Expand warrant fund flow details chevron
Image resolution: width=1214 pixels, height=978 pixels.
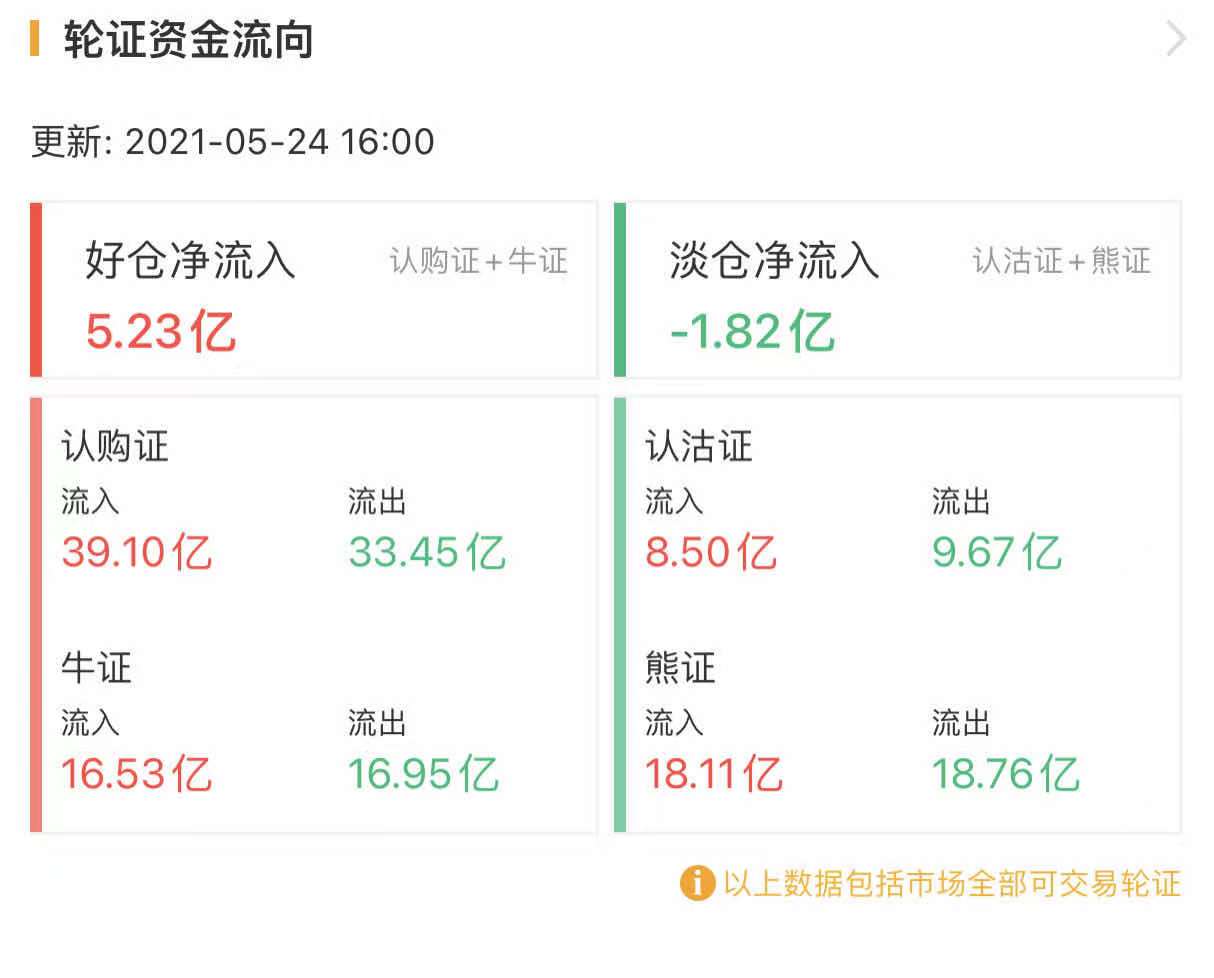[1176, 40]
